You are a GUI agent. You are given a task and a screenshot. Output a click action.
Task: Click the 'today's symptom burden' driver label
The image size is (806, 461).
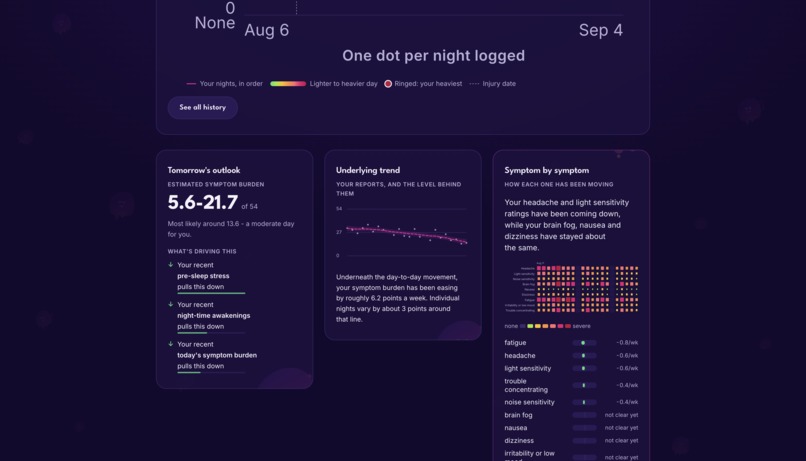pos(217,355)
